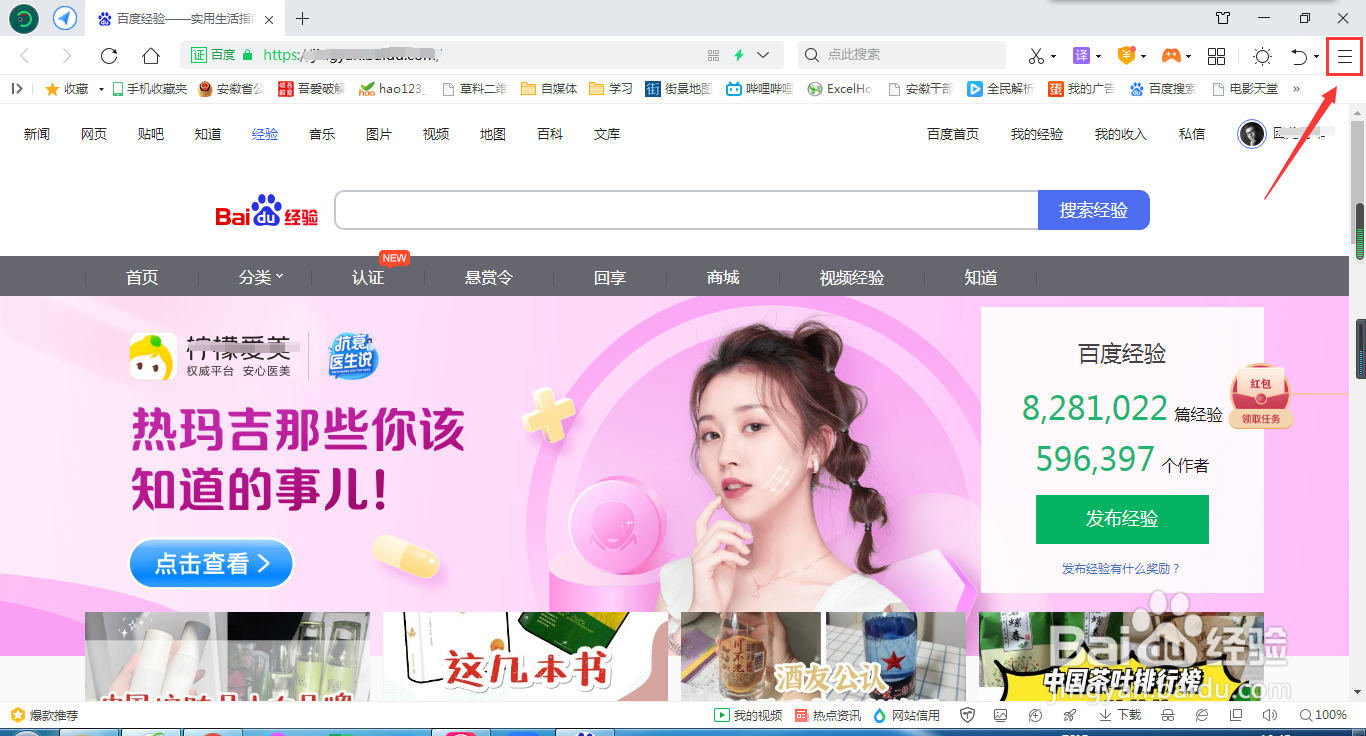
Task: Click the user profile avatar picture
Action: (1252, 134)
